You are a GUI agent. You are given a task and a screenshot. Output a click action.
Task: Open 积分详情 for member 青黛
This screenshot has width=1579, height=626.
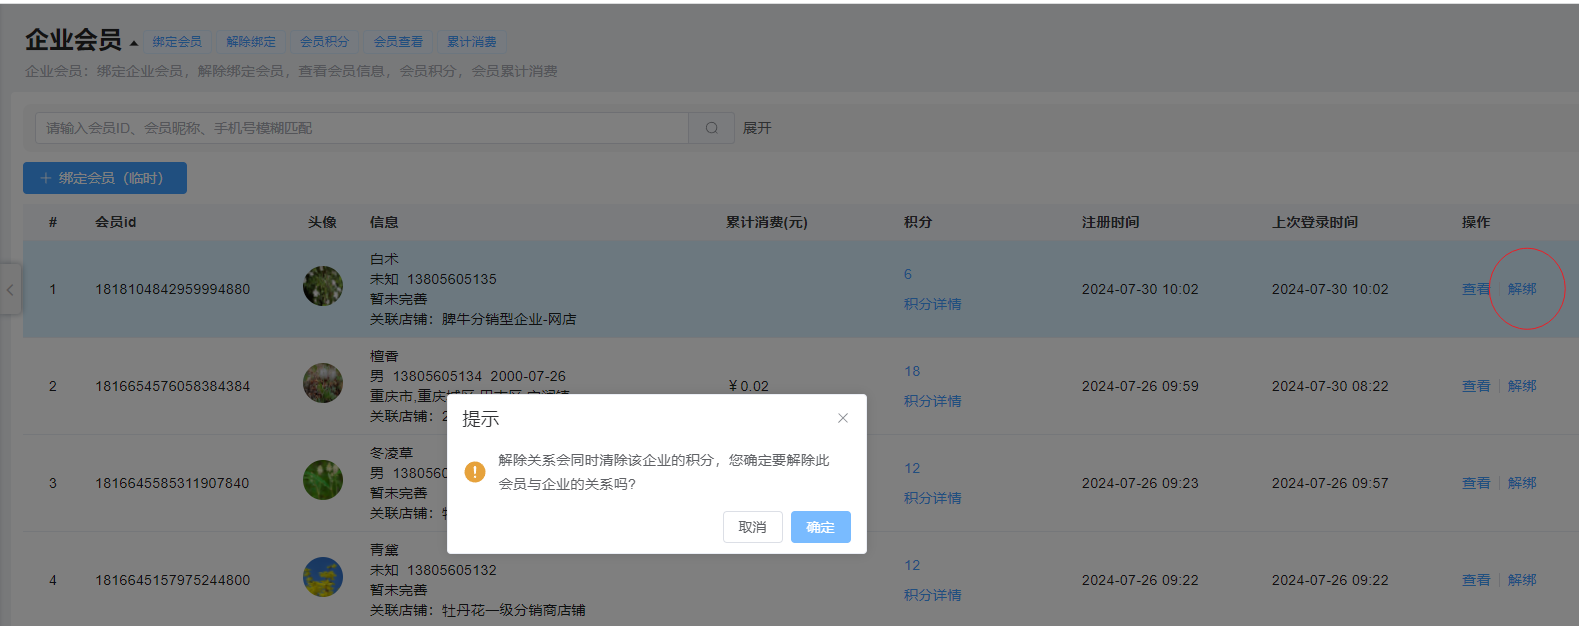[933, 595]
